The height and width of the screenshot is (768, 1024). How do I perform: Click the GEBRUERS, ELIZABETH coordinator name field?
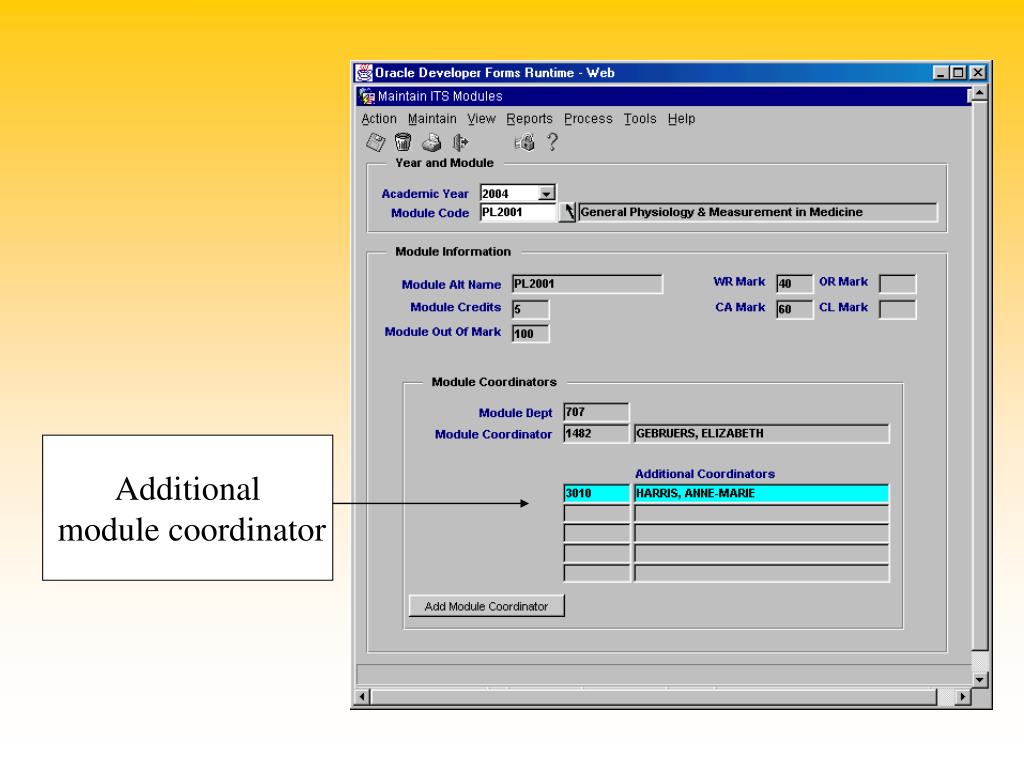[x=761, y=434]
